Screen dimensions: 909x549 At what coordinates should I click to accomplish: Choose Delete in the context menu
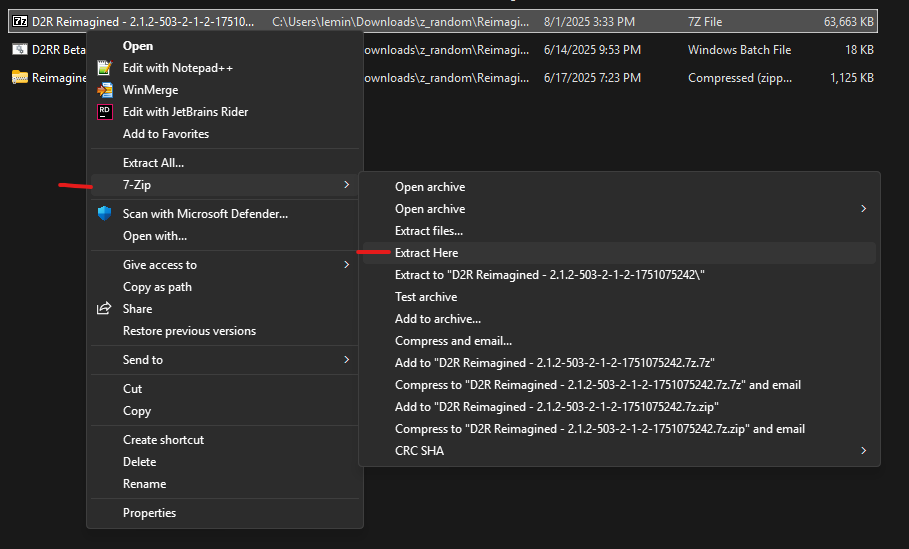[x=140, y=462]
